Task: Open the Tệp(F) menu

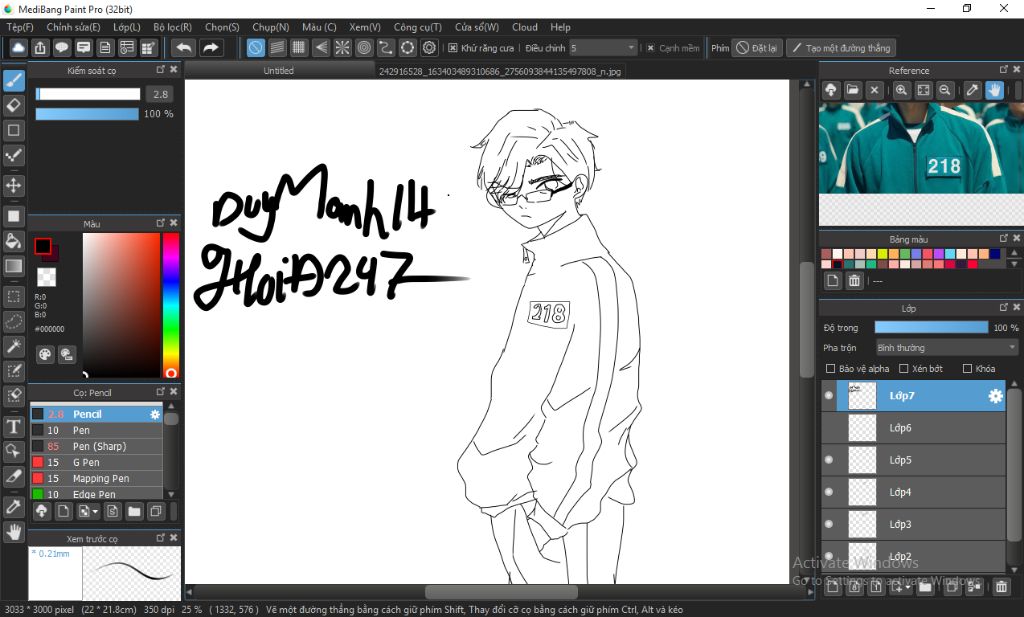Action: click(20, 27)
